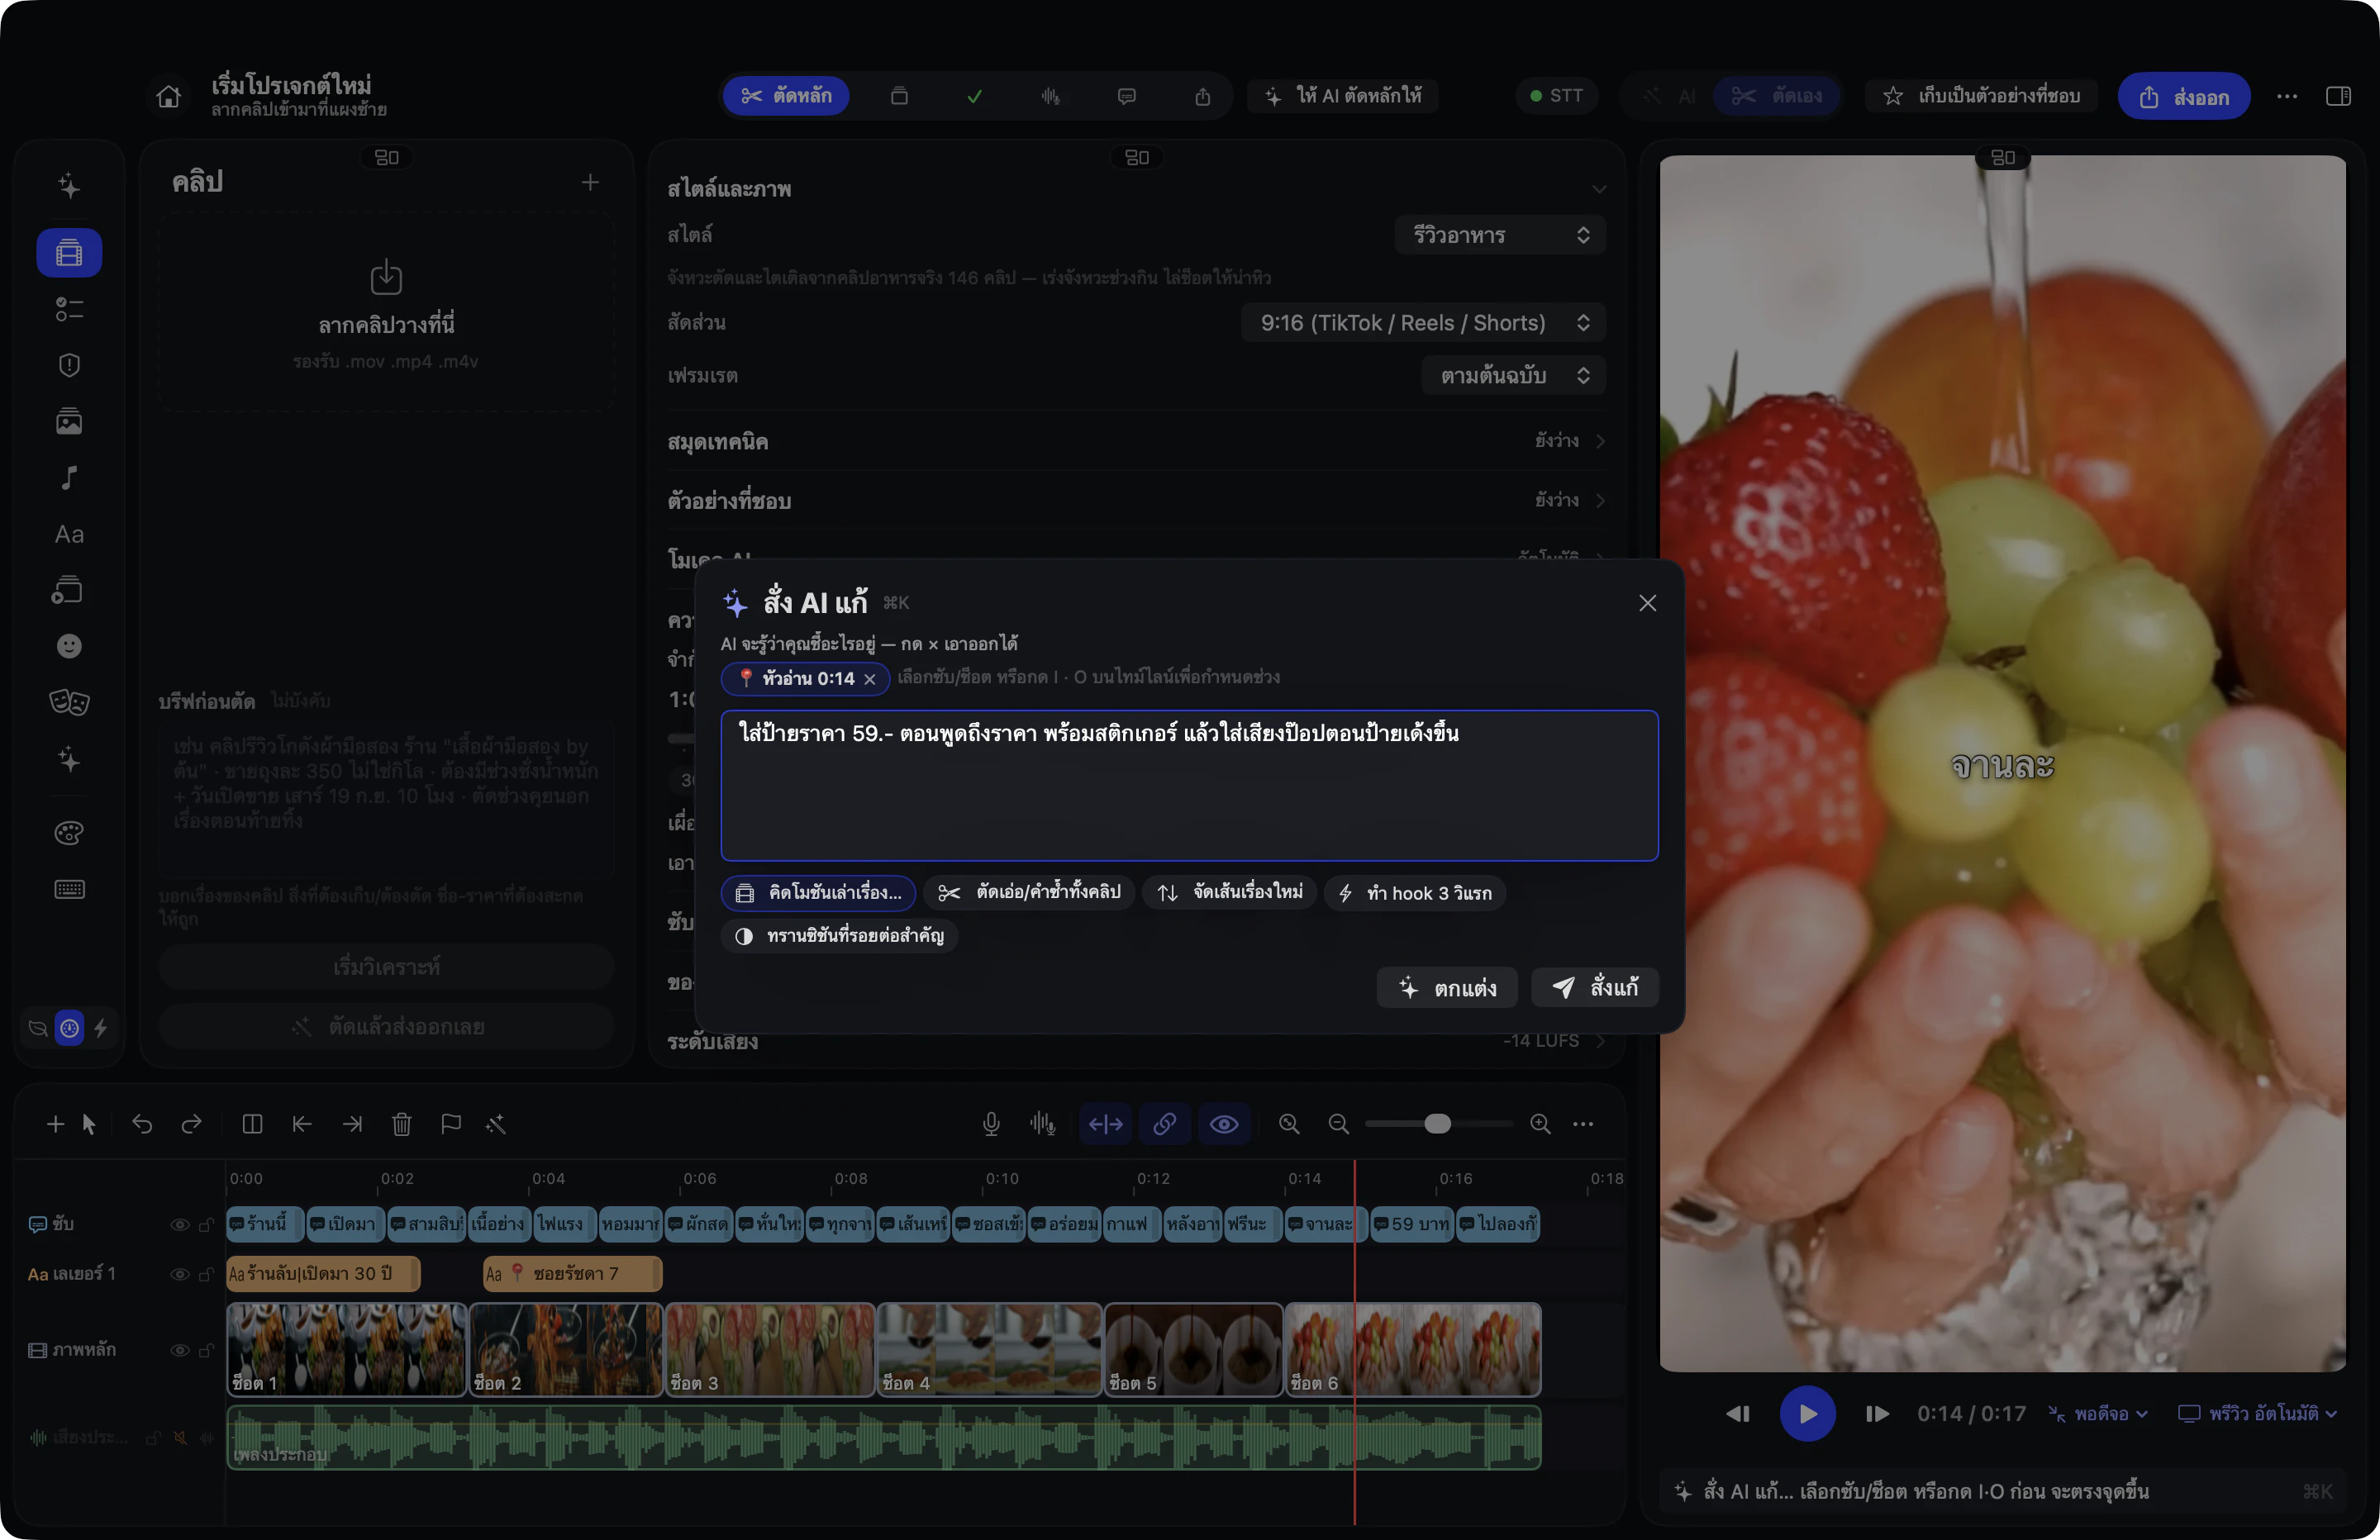Open the Aa text sidebar panel
The image size is (2380, 1540).
tap(69, 534)
